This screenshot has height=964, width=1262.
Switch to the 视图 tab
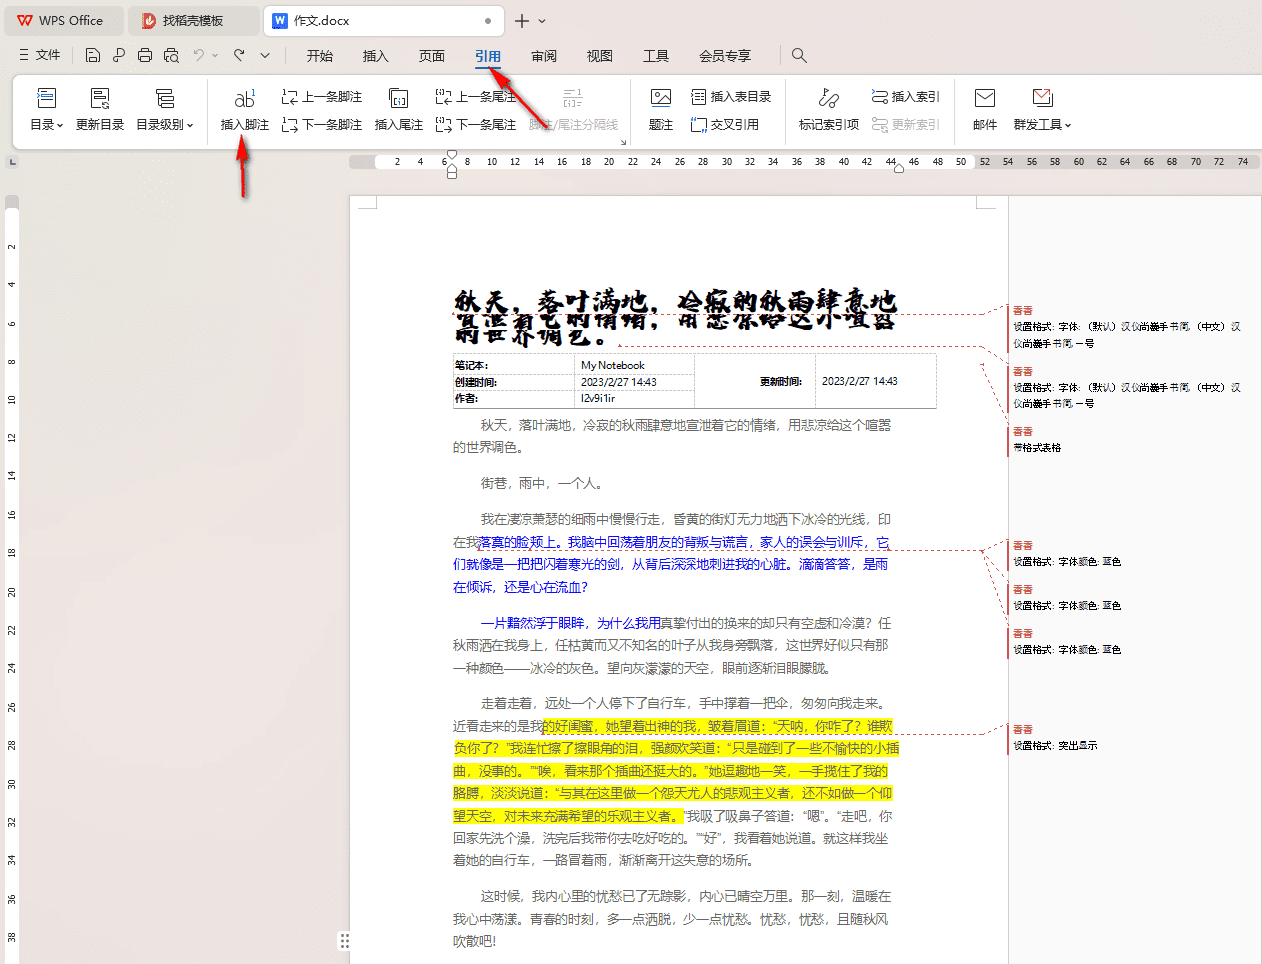[600, 56]
